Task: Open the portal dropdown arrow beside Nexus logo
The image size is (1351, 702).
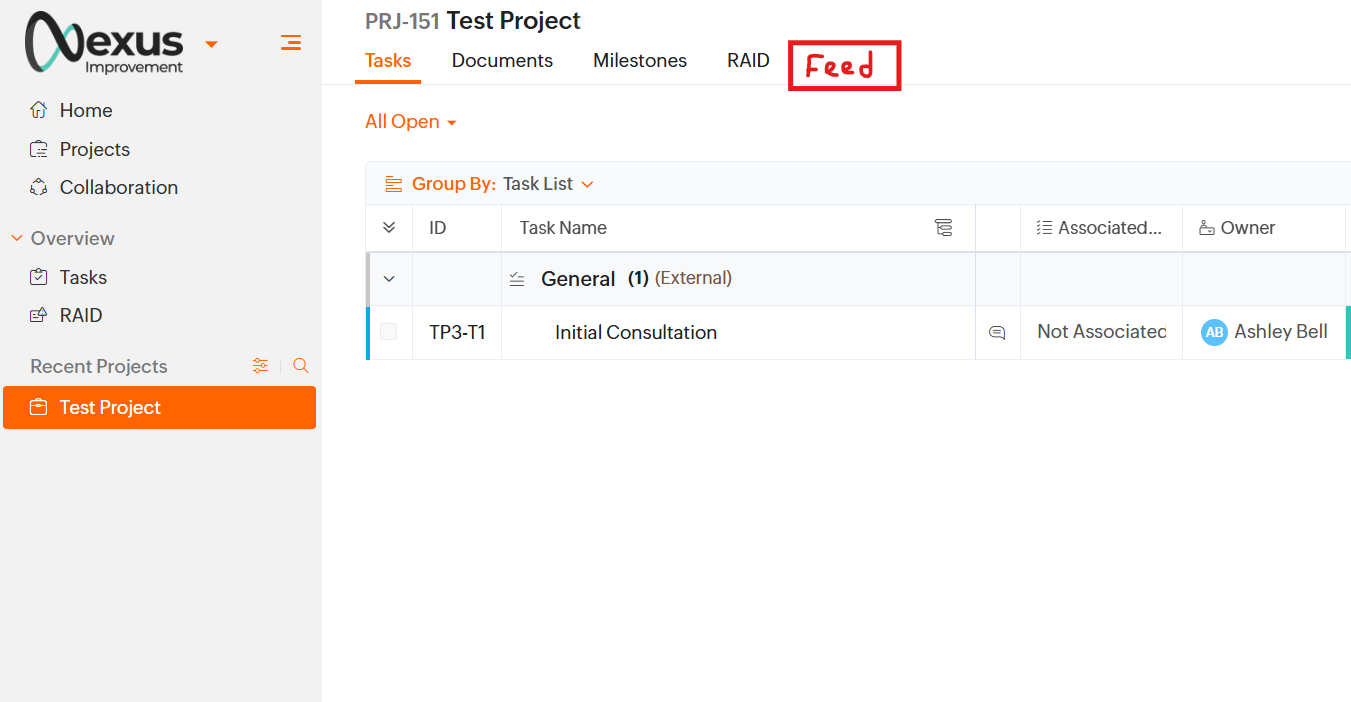Action: click(x=211, y=44)
